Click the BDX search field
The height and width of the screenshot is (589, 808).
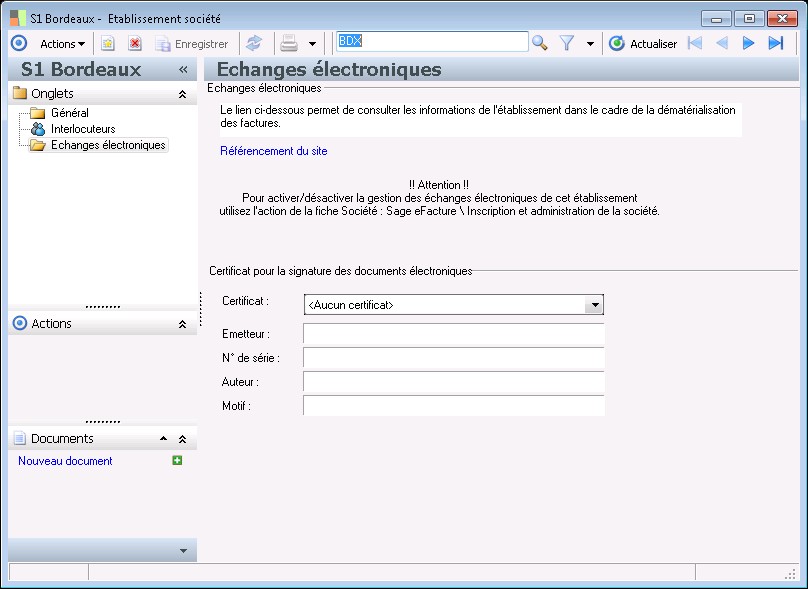coord(432,42)
